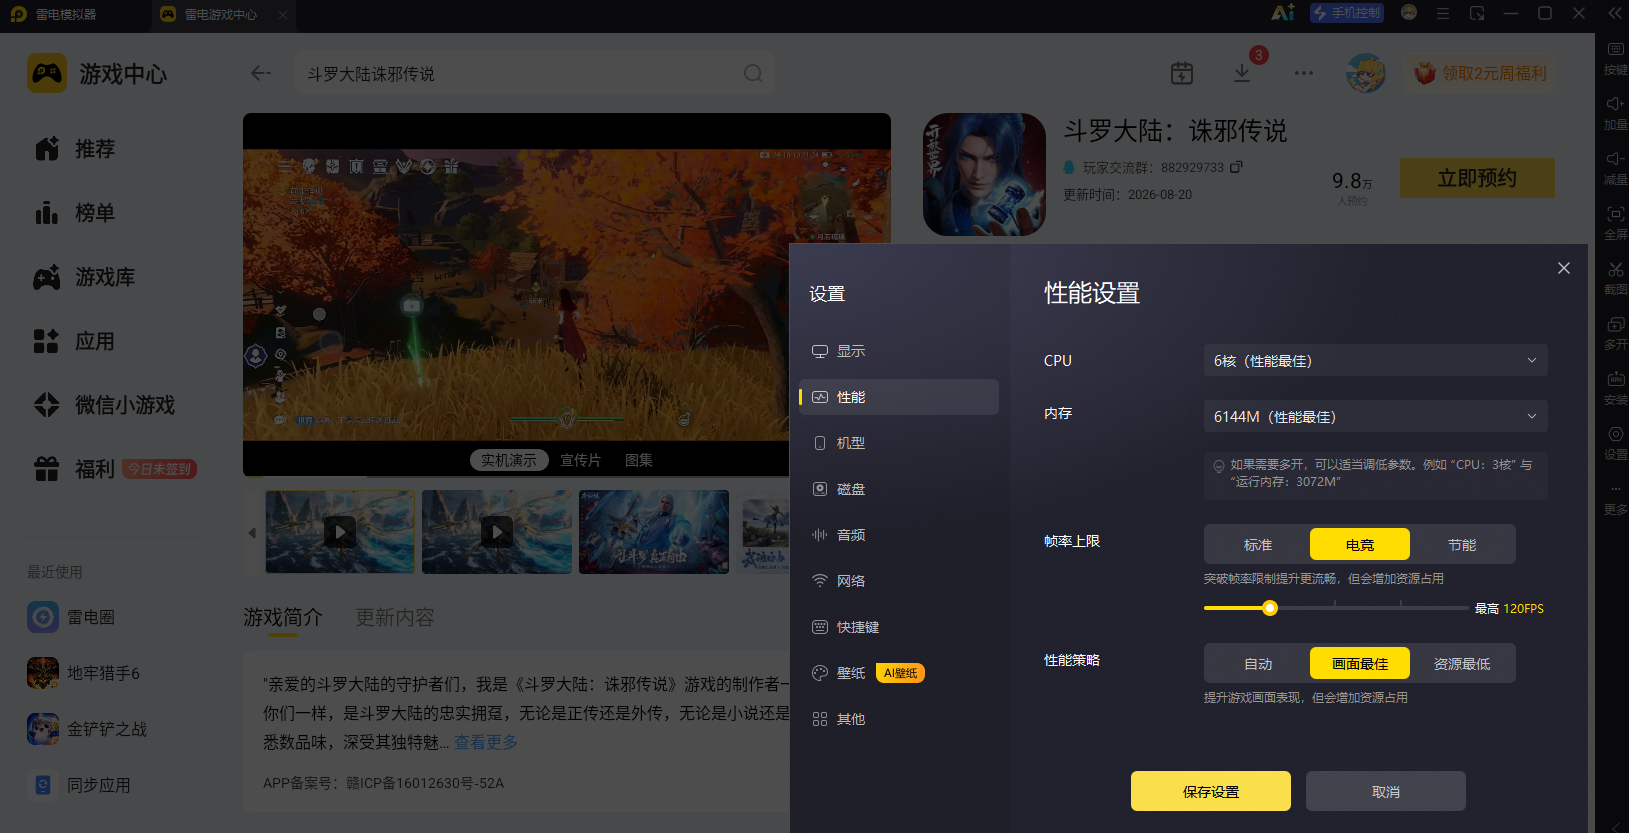Click the search magnifier icon in search box

click(x=753, y=73)
